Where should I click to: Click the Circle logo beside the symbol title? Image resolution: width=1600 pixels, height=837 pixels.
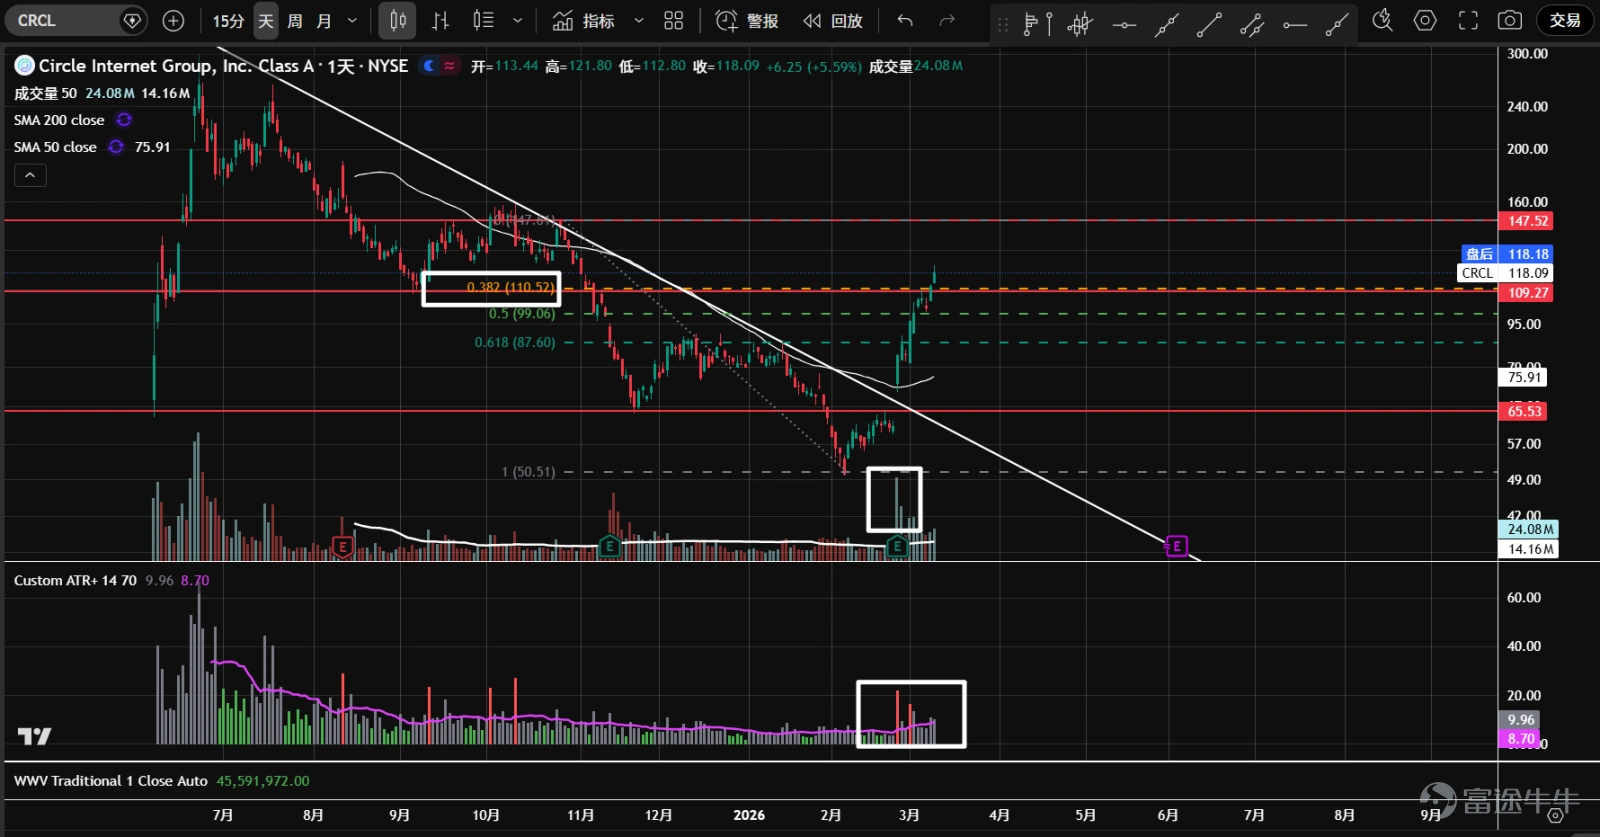pos(24,66)
